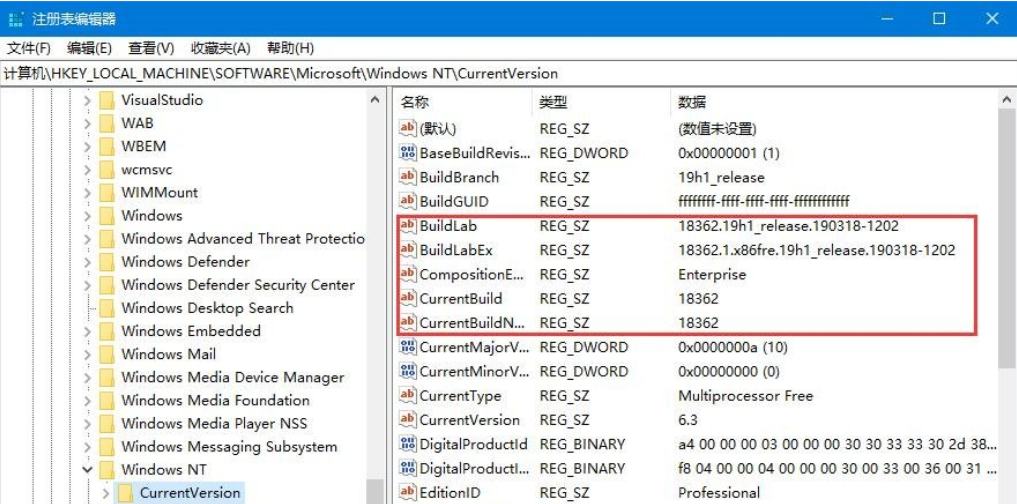1017x504 pixels.
Task: Click the data value Enterprise
Action: tap(712, 274)
